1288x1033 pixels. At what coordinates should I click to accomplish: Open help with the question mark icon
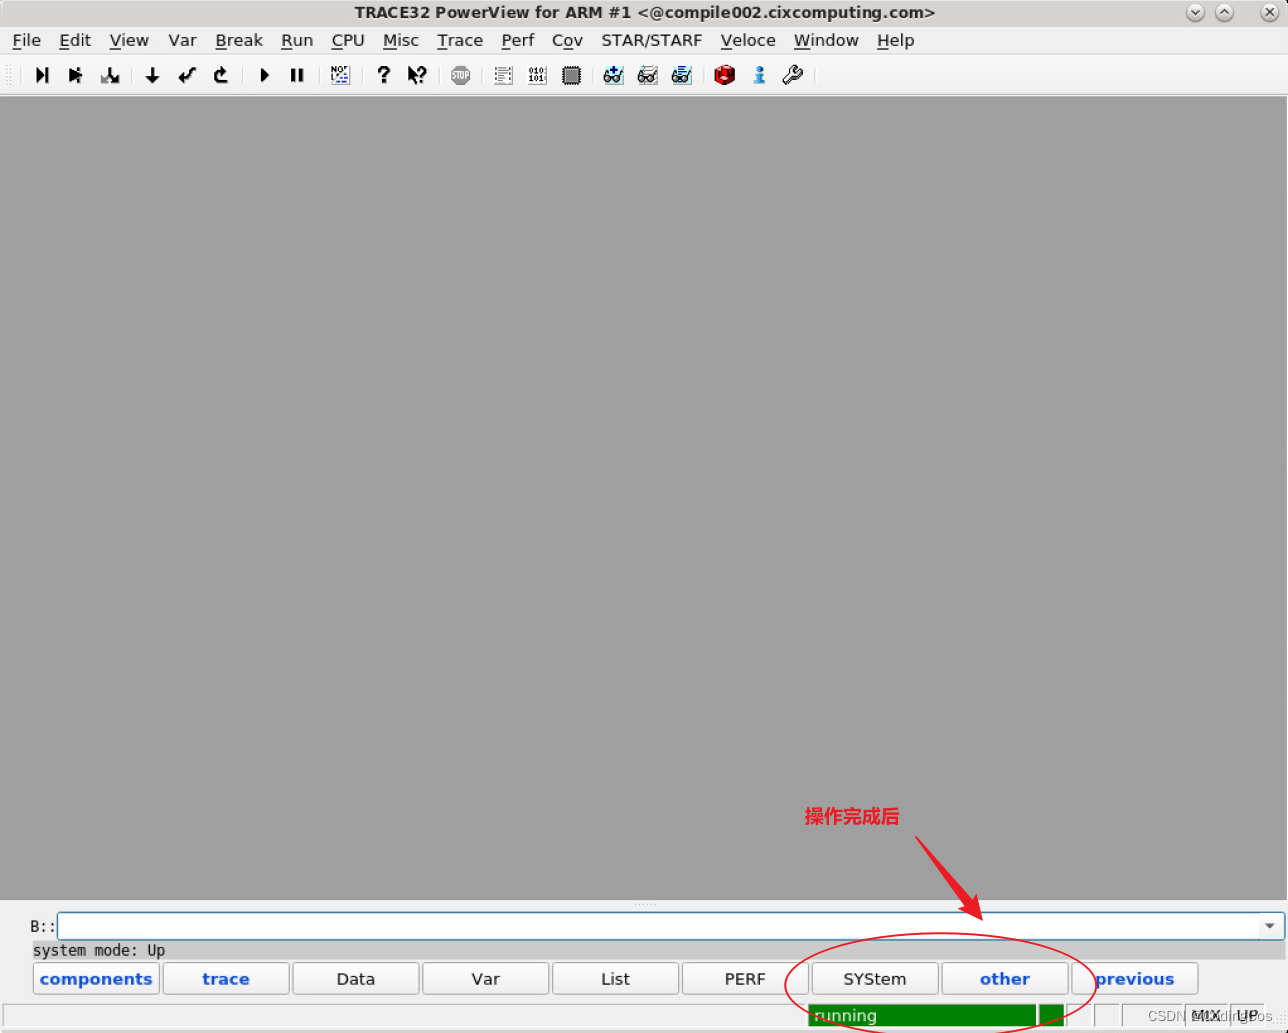pyautogui.click(x=383, y=75)
